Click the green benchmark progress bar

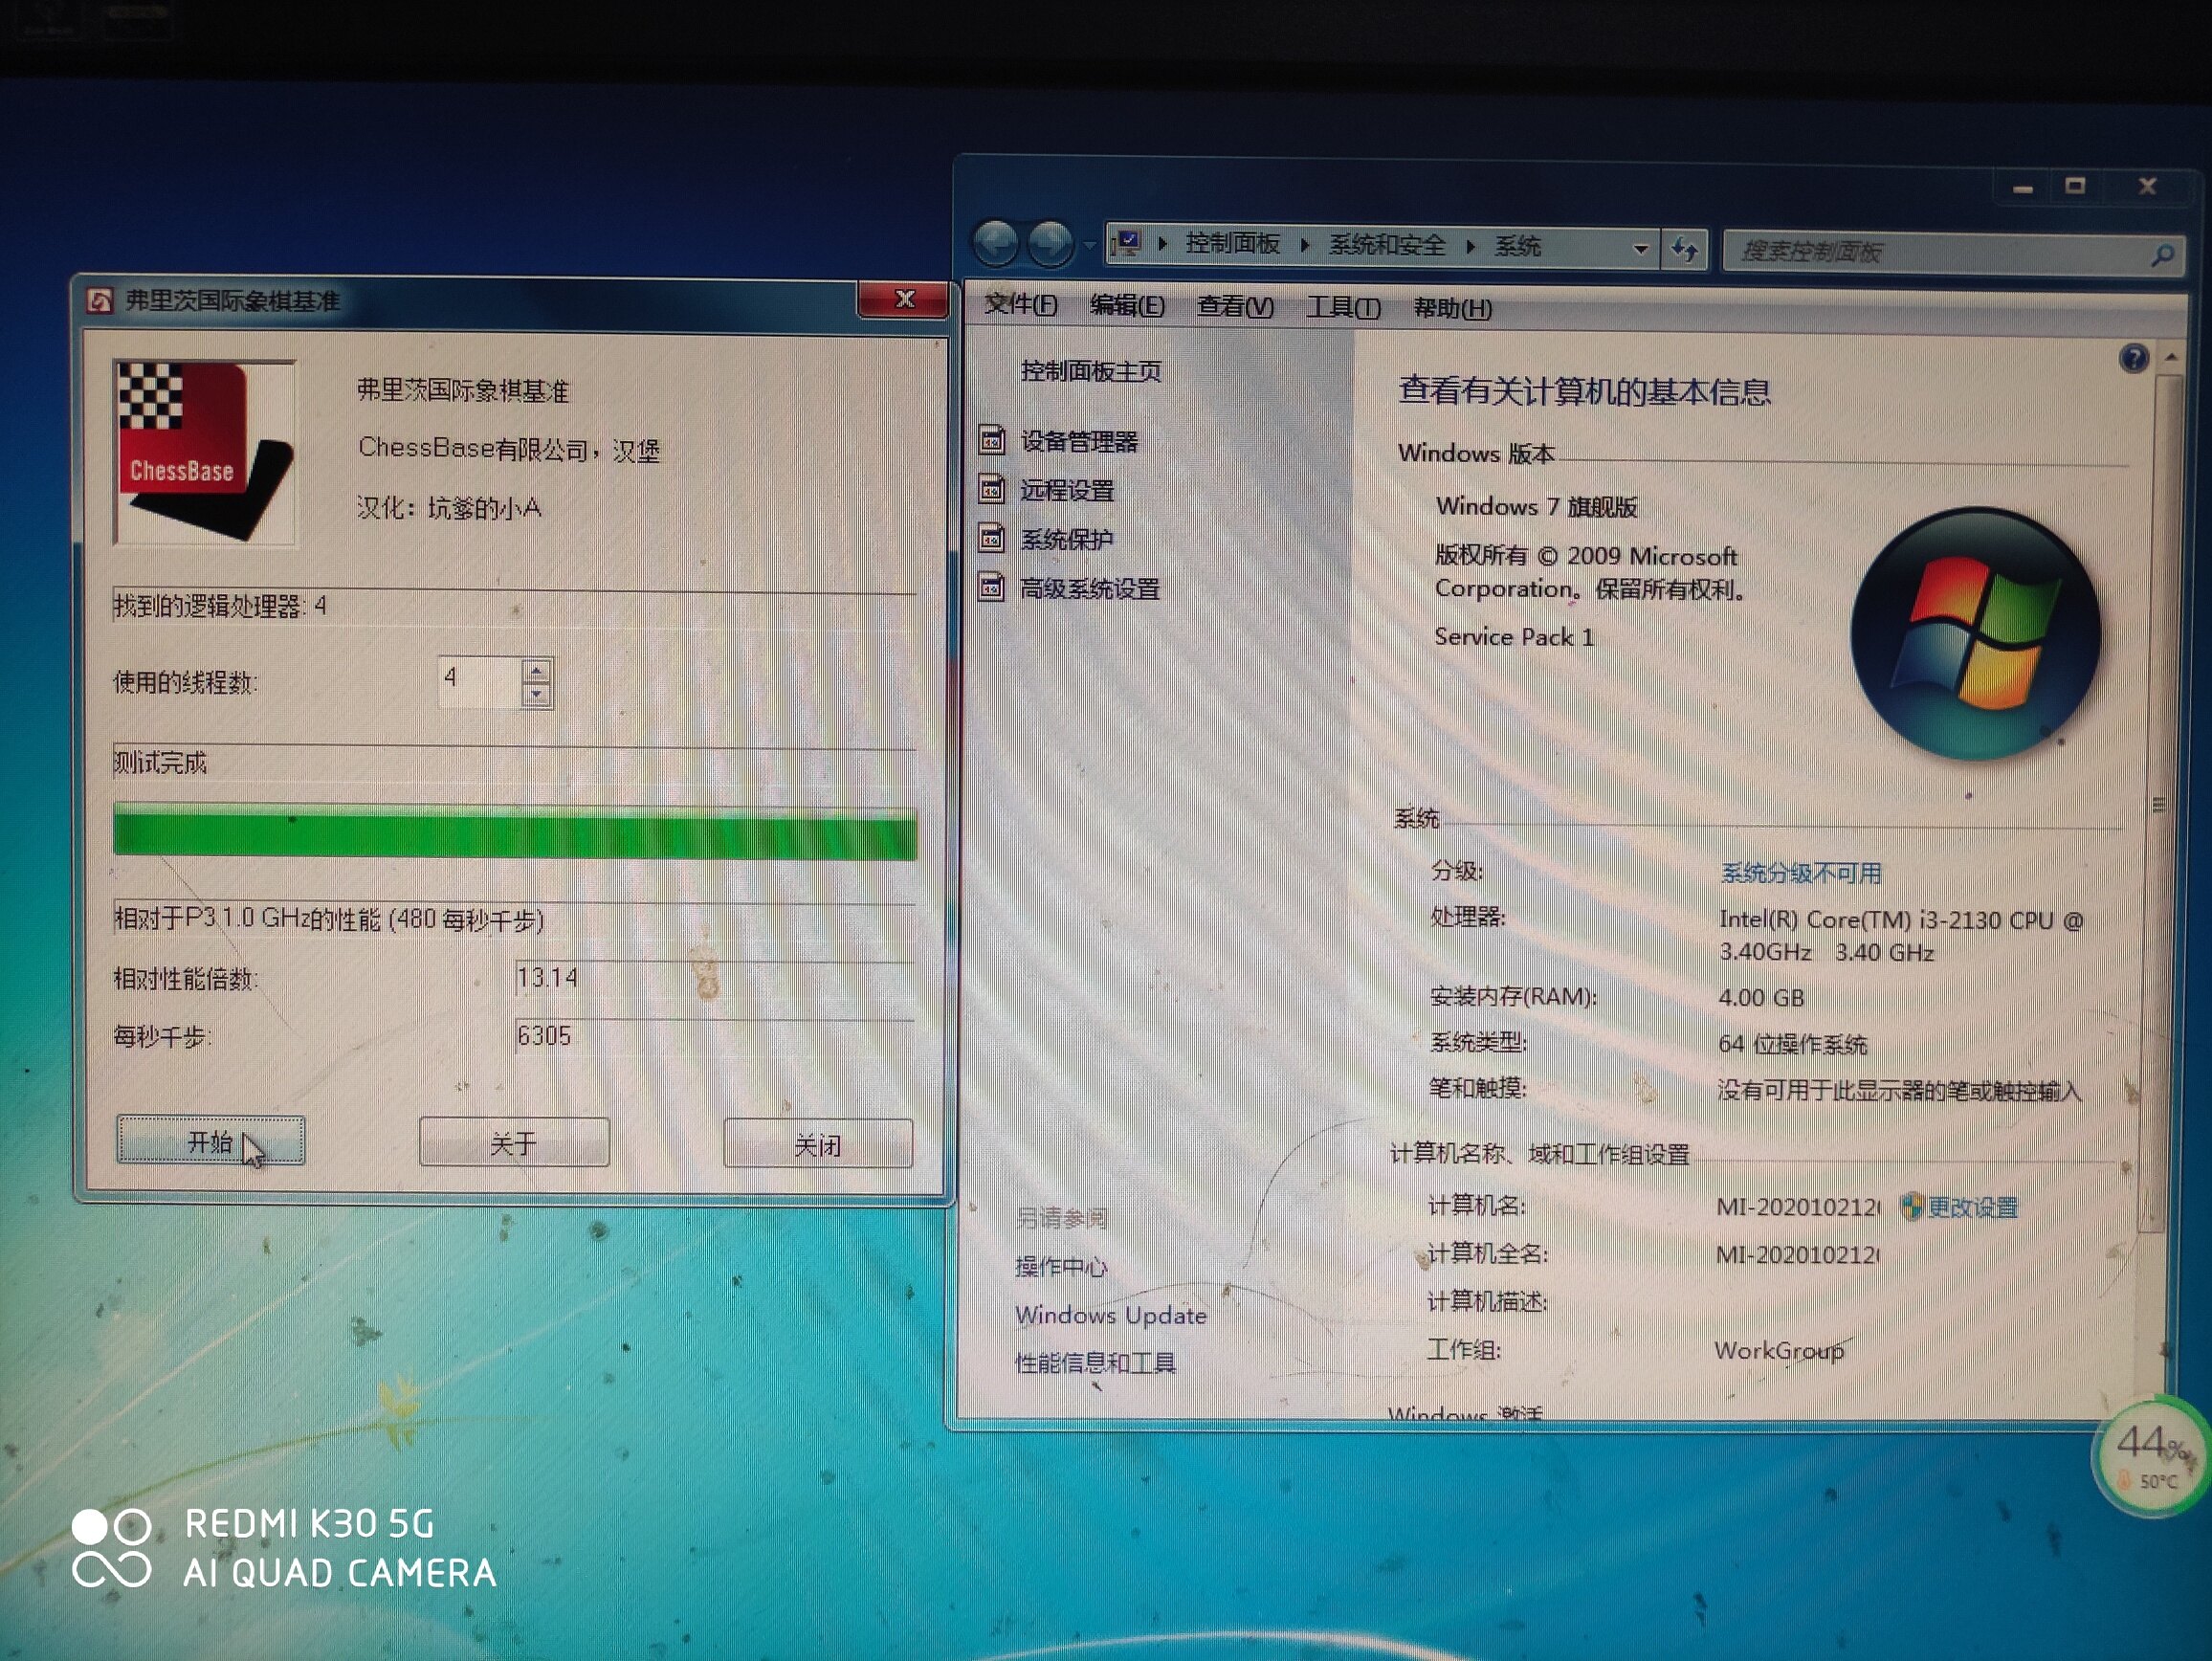514,832
